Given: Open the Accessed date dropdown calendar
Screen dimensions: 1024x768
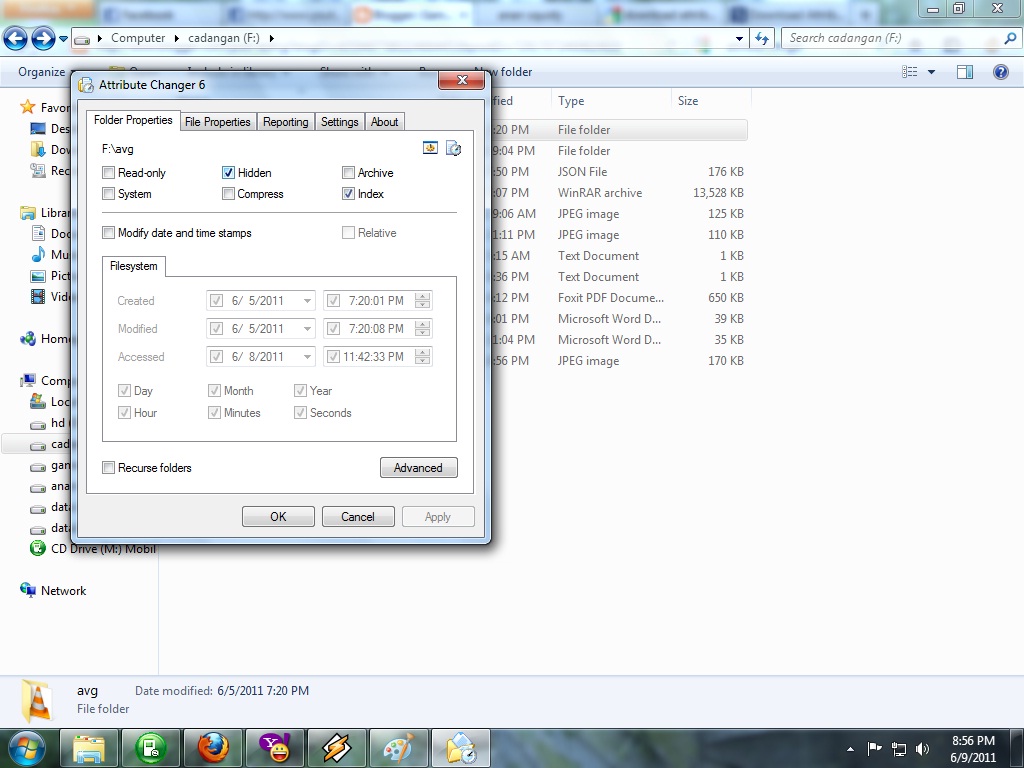Looking at the screenshot, I should 307,357.
